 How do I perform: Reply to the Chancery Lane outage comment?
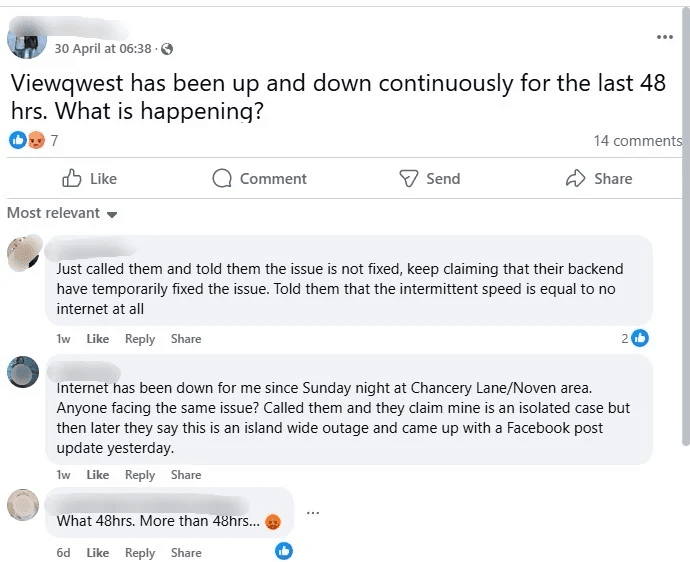click(140, 475)
